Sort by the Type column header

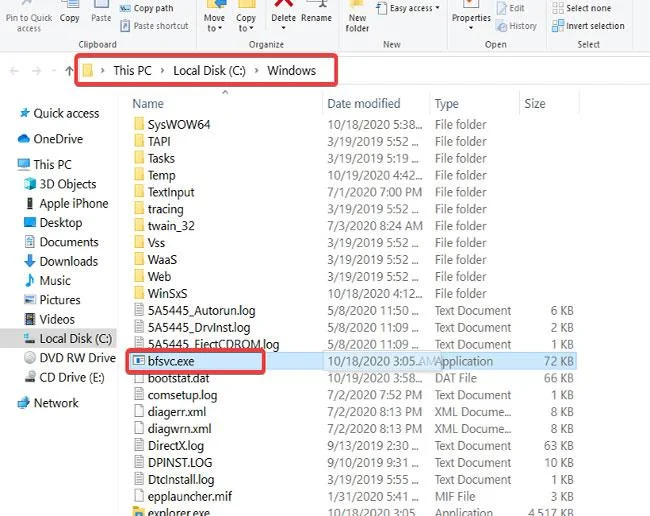click(x=446, y=104)
